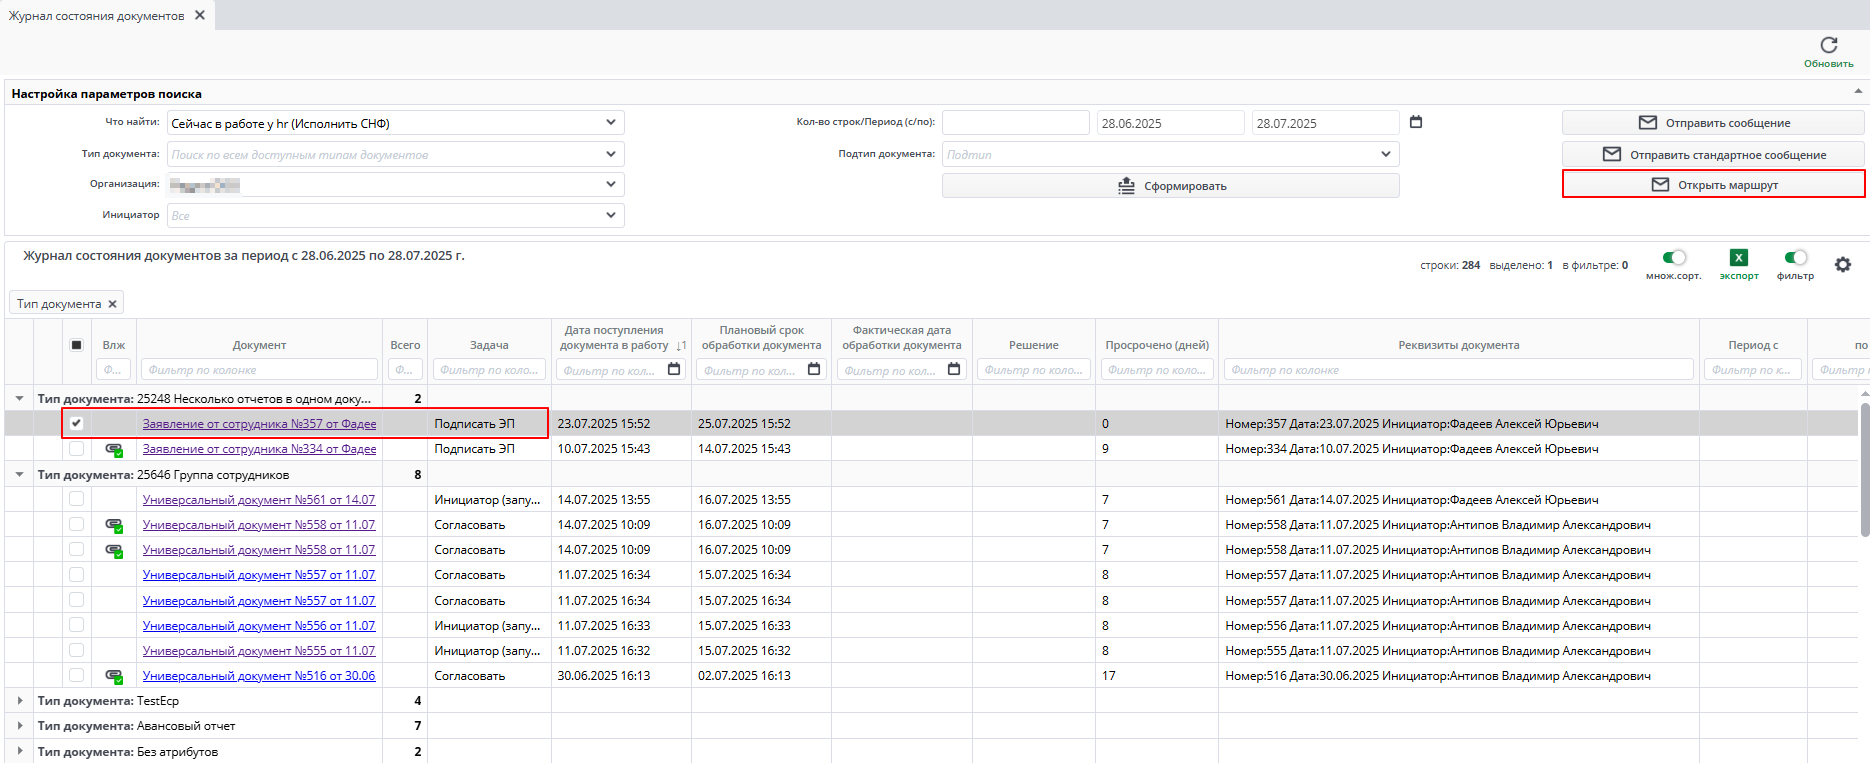1870x763 pixels.
Task: Click the start date field 28.06.2025
Action: click(x=1171, y=123)
